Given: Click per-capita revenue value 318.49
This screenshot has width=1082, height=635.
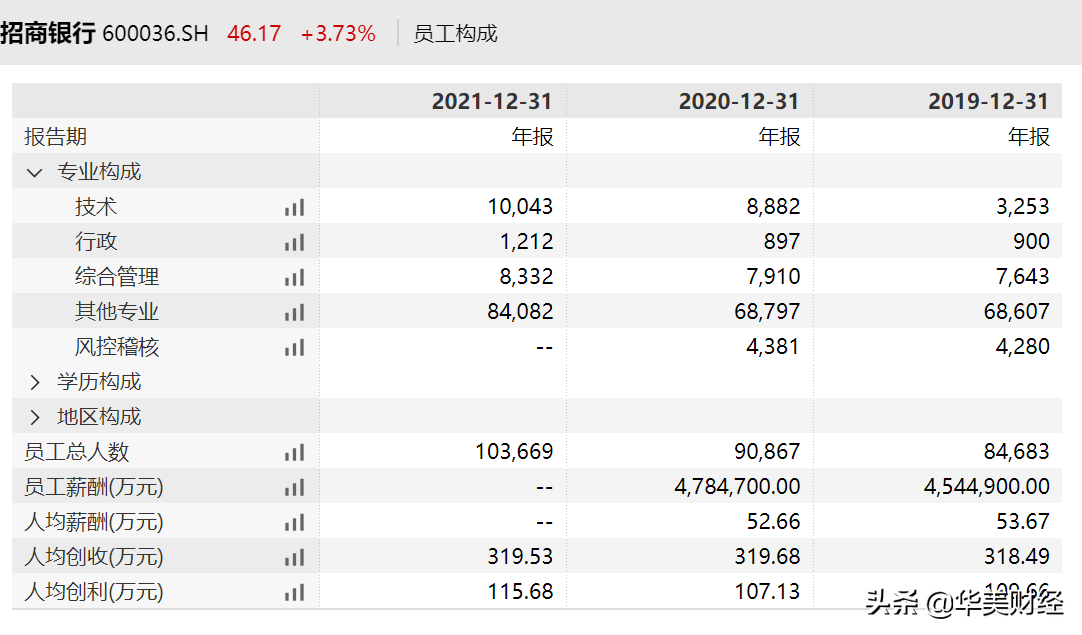Looking at the screenshot, I should [x=1016, y=556].
